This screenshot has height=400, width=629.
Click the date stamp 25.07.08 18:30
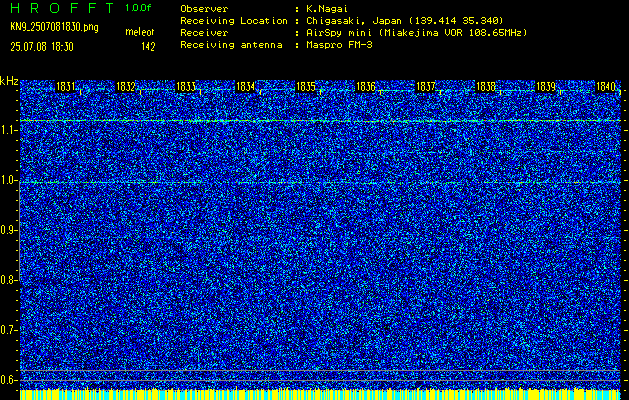click(x=42, y=47)
